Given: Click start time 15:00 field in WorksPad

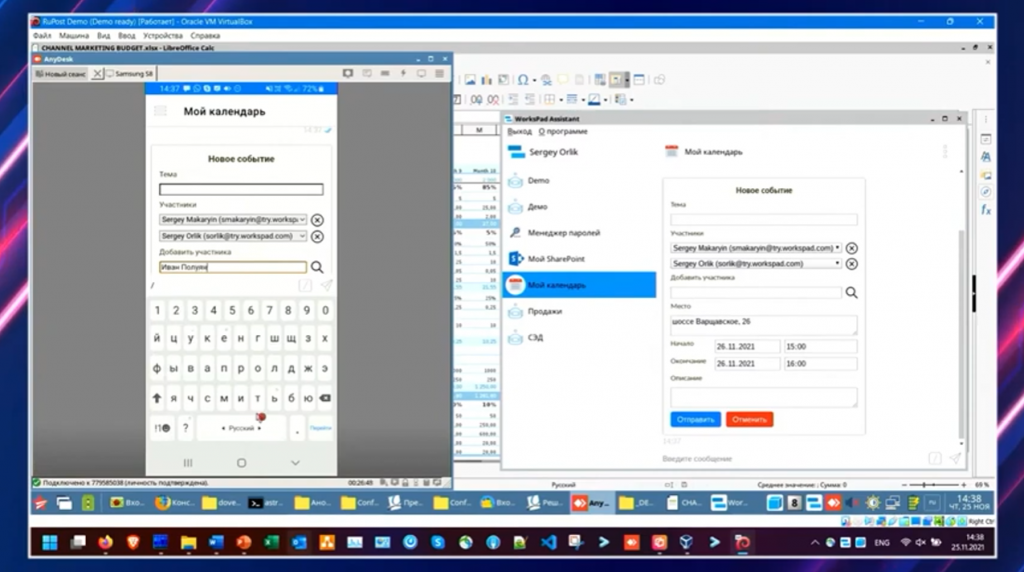Looking at the screenshot, I should click(820, 347).
